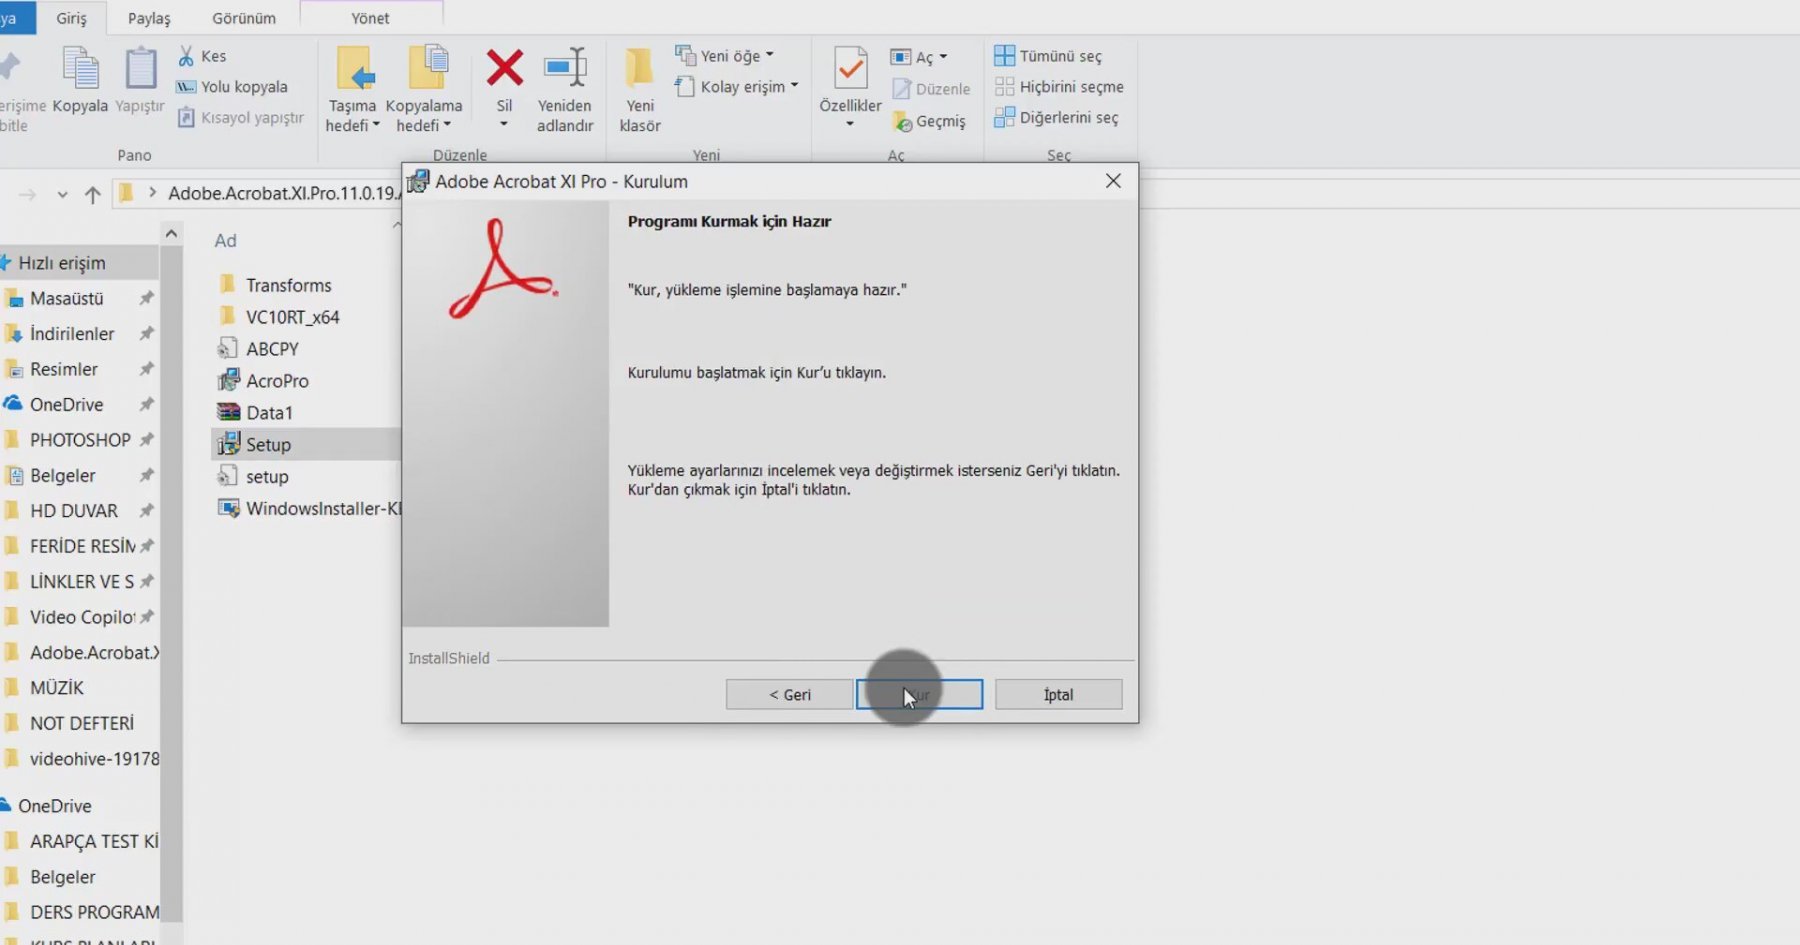Switch to the Görünüm ribbon tab
The image size is (1800, 945).
(244, 18)
